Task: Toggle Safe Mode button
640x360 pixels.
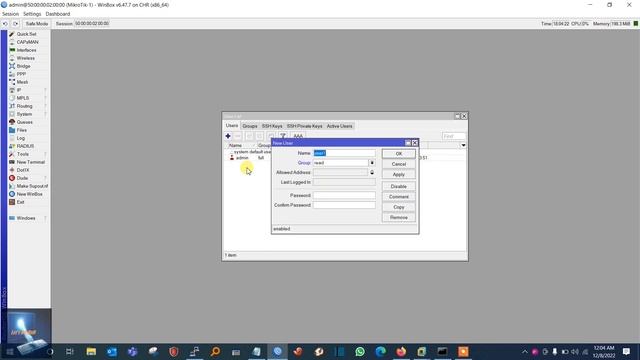Action: coord(37,24)
